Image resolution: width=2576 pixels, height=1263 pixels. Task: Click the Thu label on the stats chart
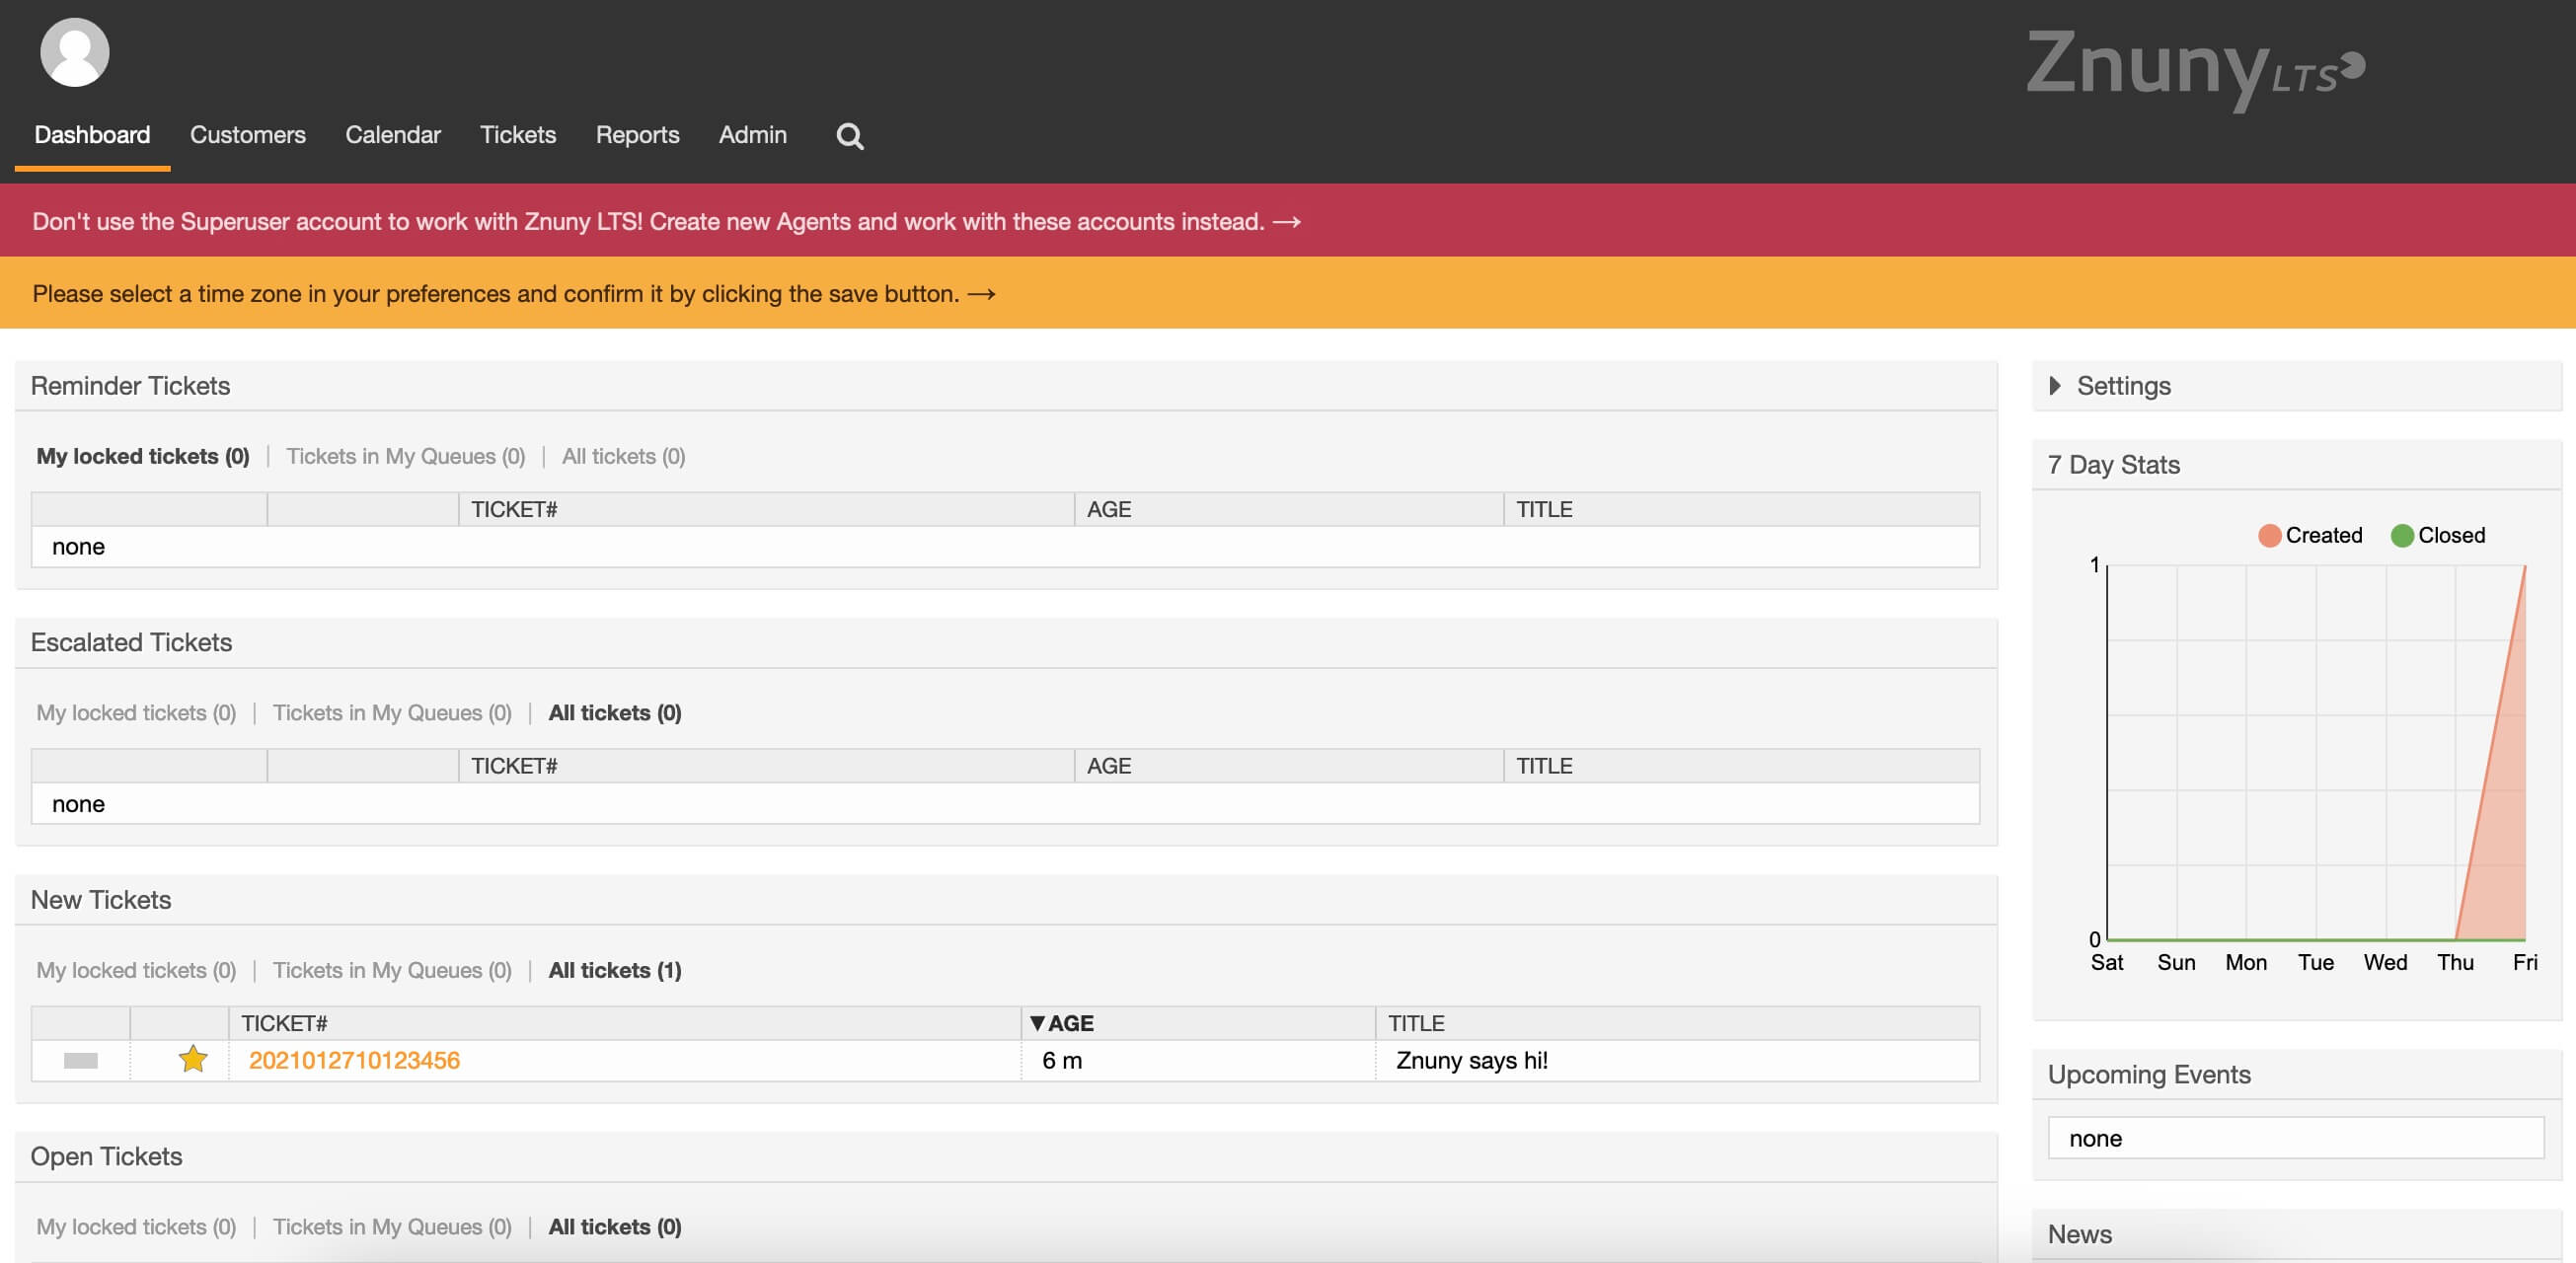click(2455, 962)
